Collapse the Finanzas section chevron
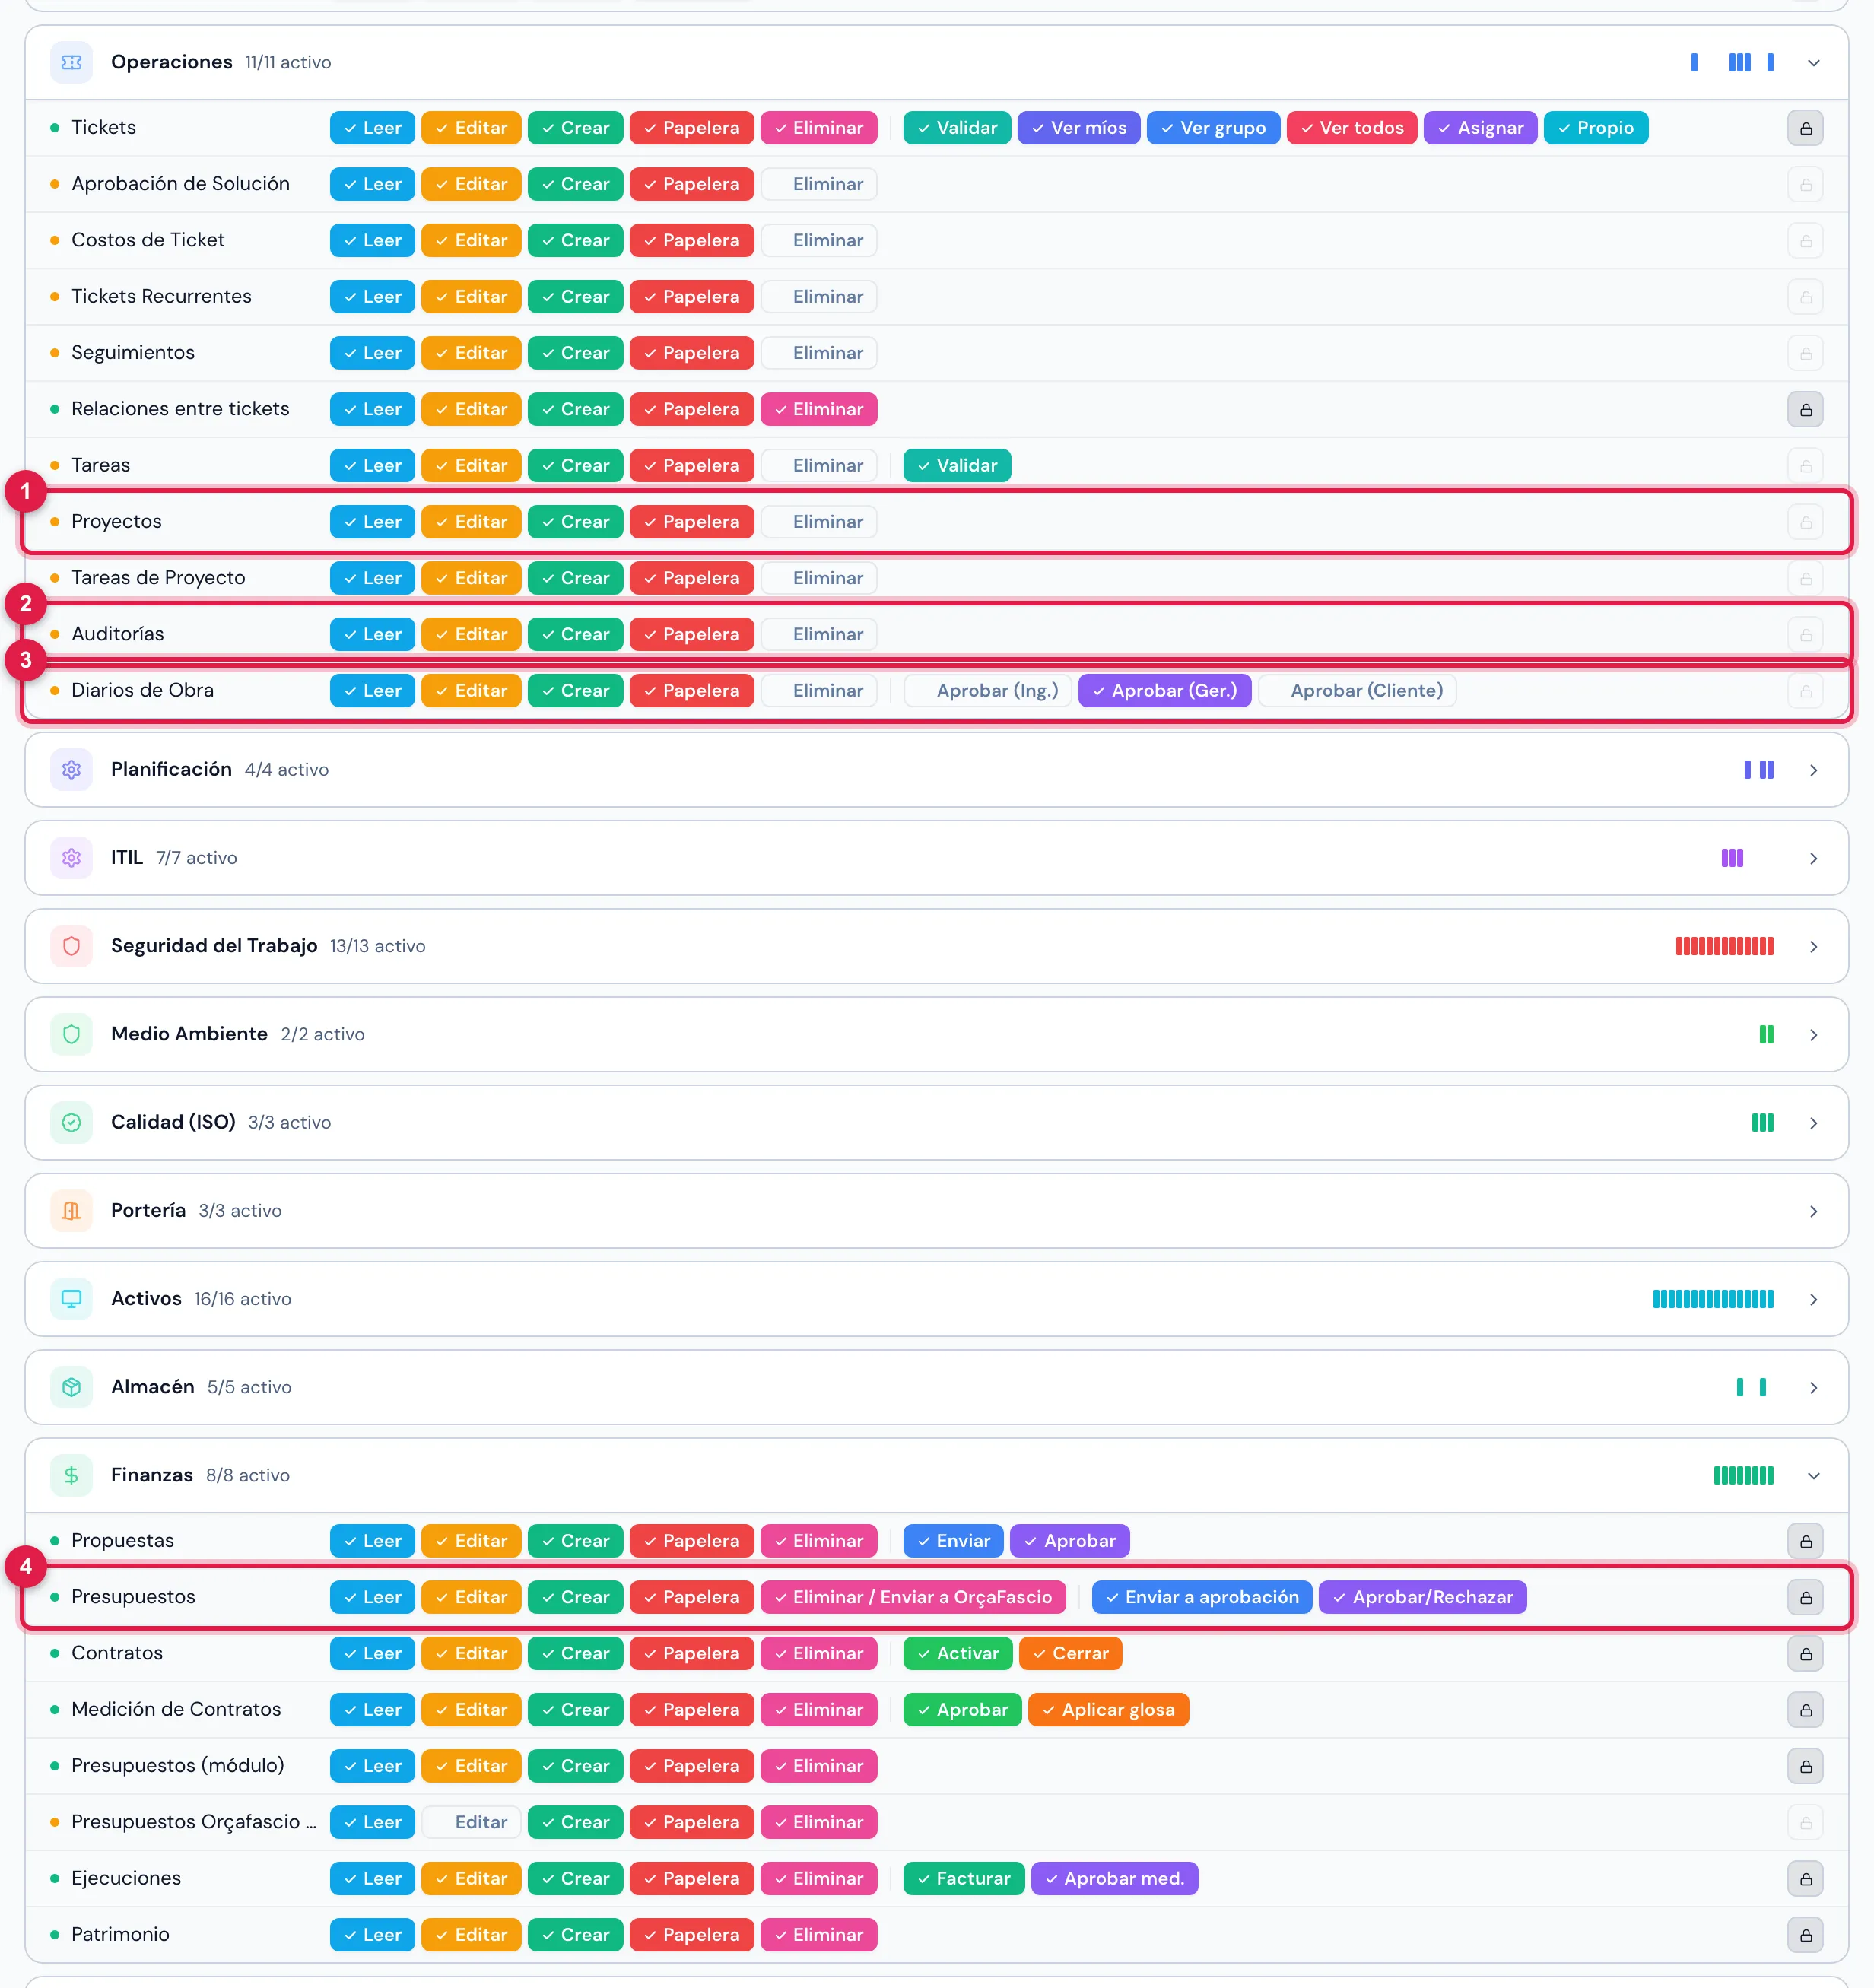 point(1813,1475)
